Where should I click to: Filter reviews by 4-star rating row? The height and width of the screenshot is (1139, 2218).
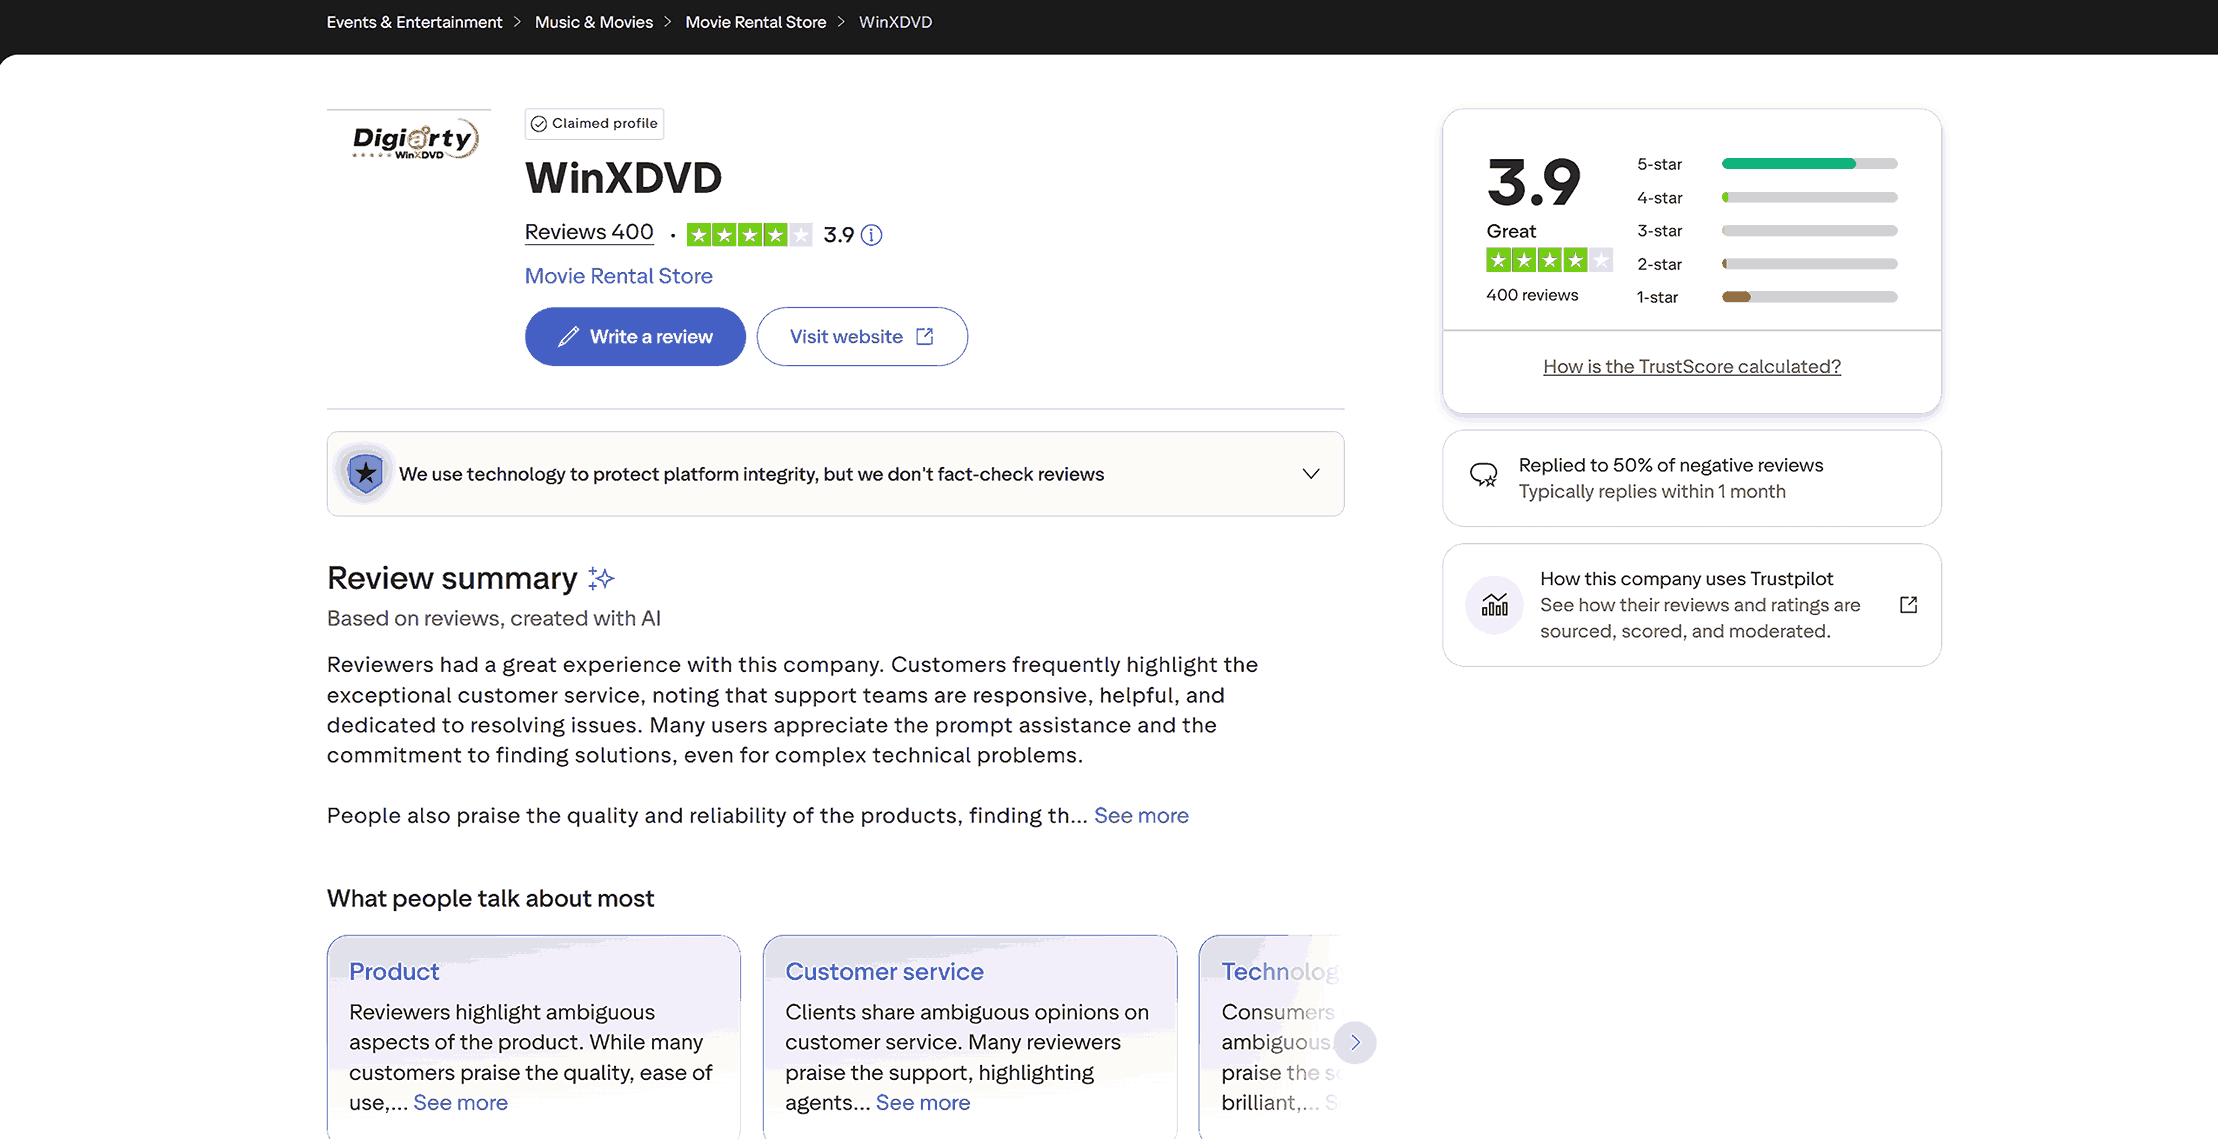[x=1766, y=198]
